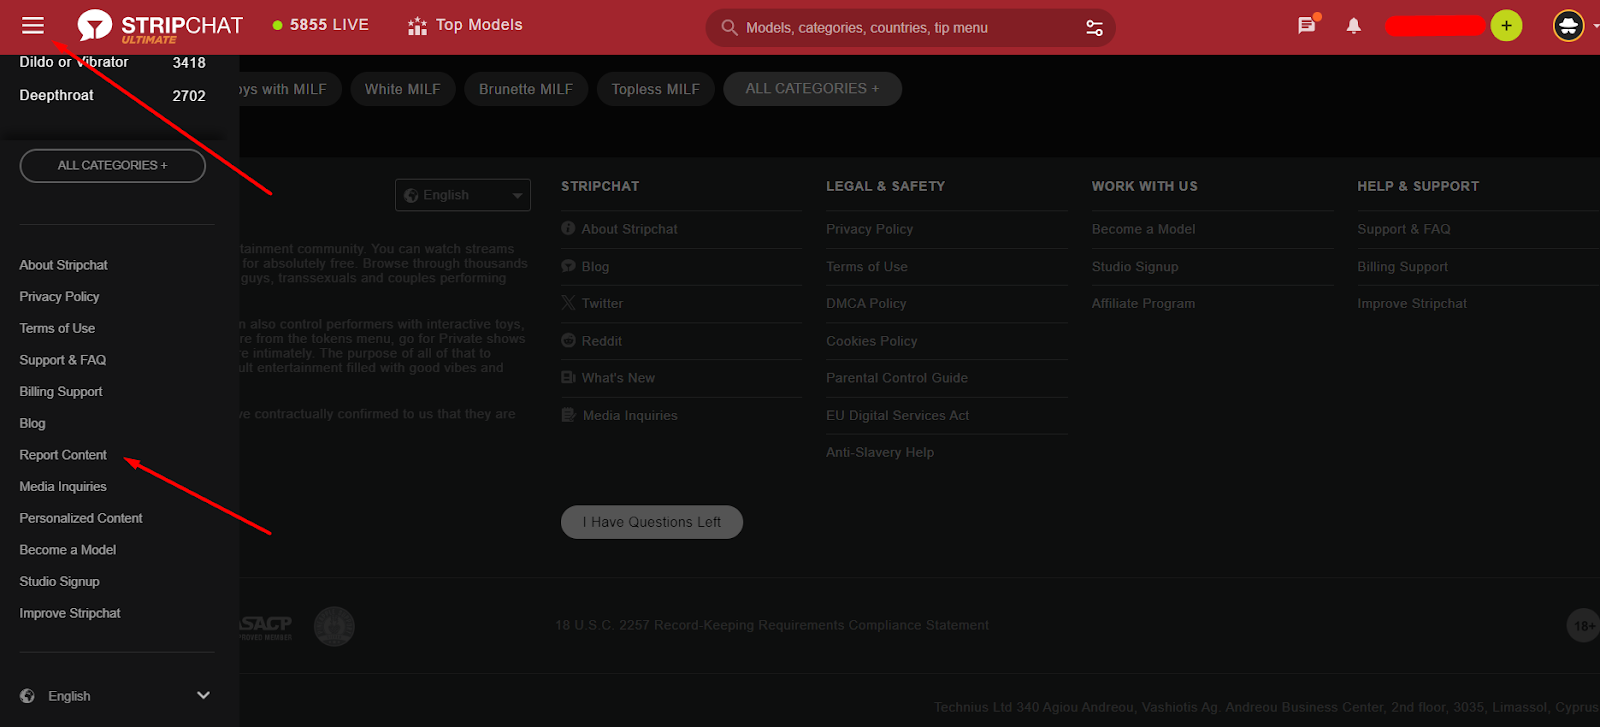Focus the models search field

[x=910, y=28]
